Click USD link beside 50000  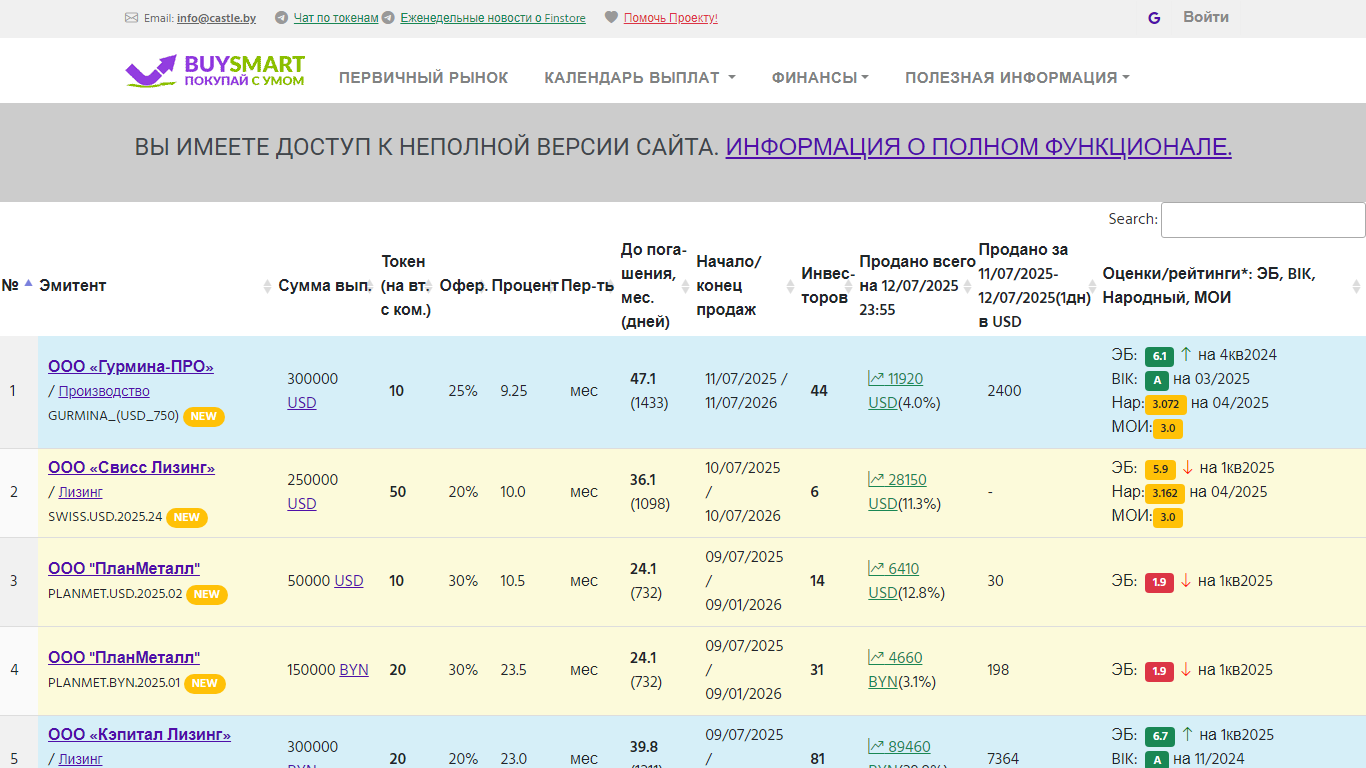[349, 581]
